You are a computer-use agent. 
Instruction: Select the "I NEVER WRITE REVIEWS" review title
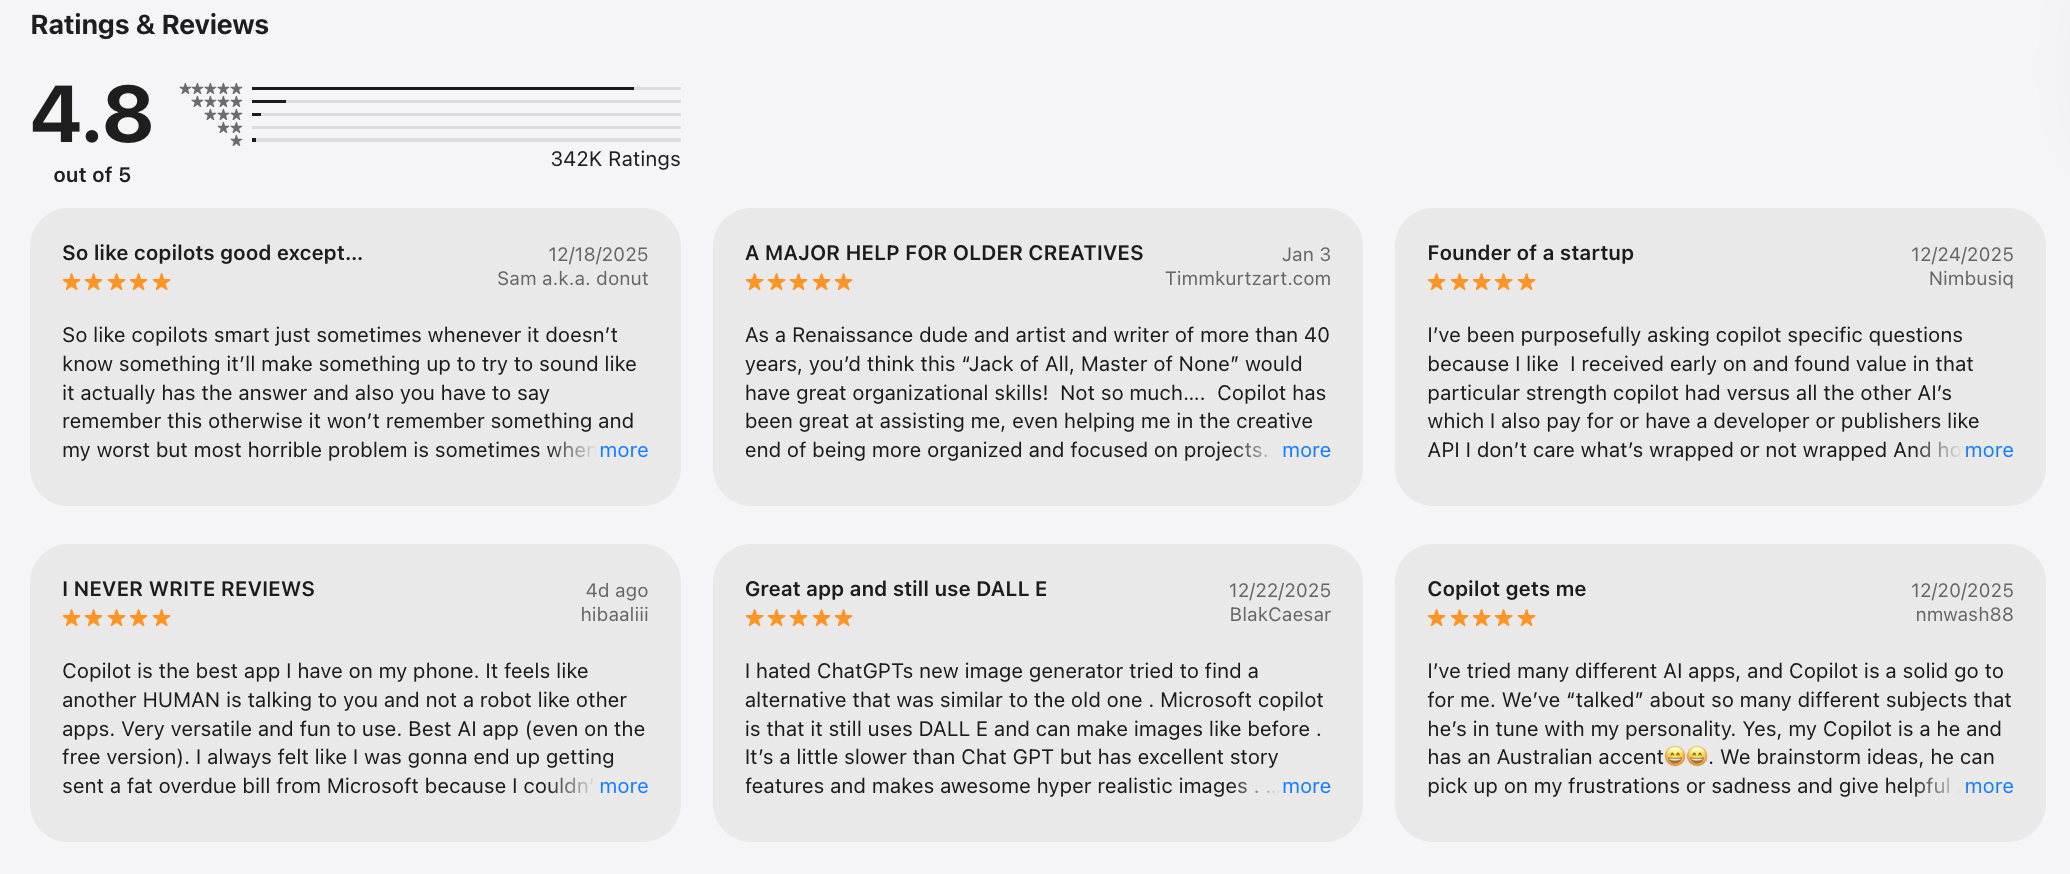(x=188, y=589)
